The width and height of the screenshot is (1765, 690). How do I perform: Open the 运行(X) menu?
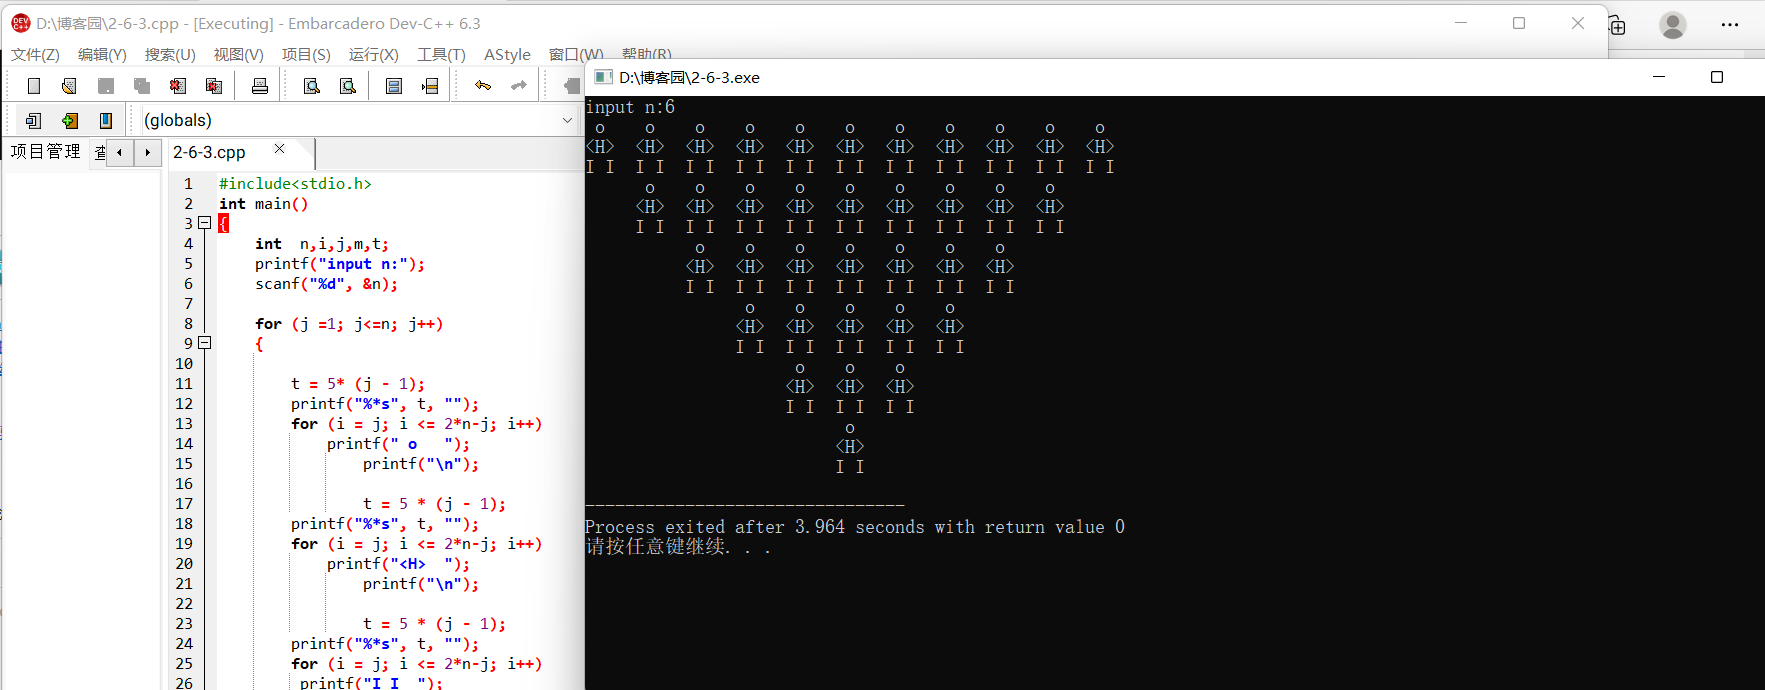(373, 55)
